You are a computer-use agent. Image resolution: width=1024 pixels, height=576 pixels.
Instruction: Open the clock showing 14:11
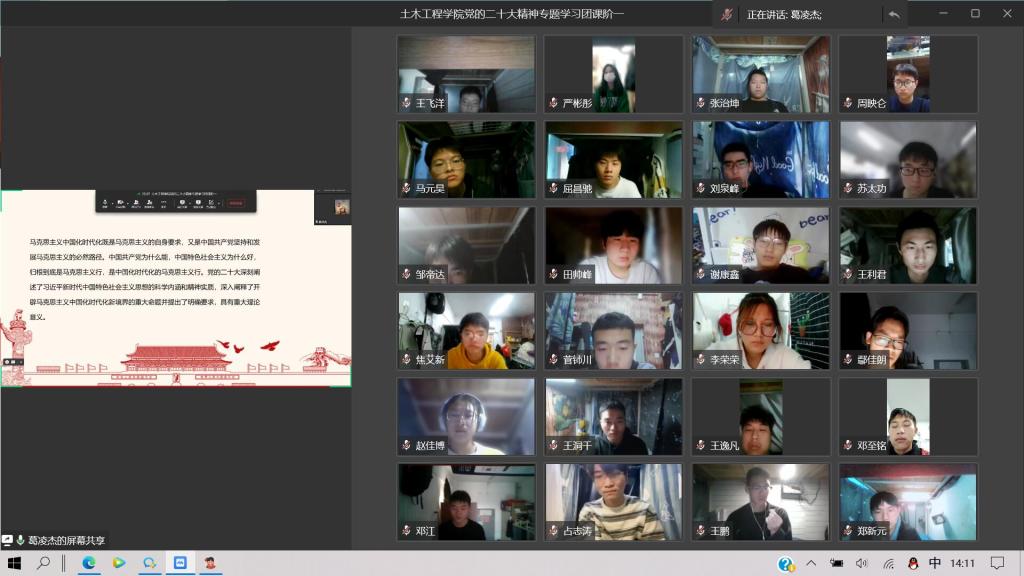click(963, 563)
